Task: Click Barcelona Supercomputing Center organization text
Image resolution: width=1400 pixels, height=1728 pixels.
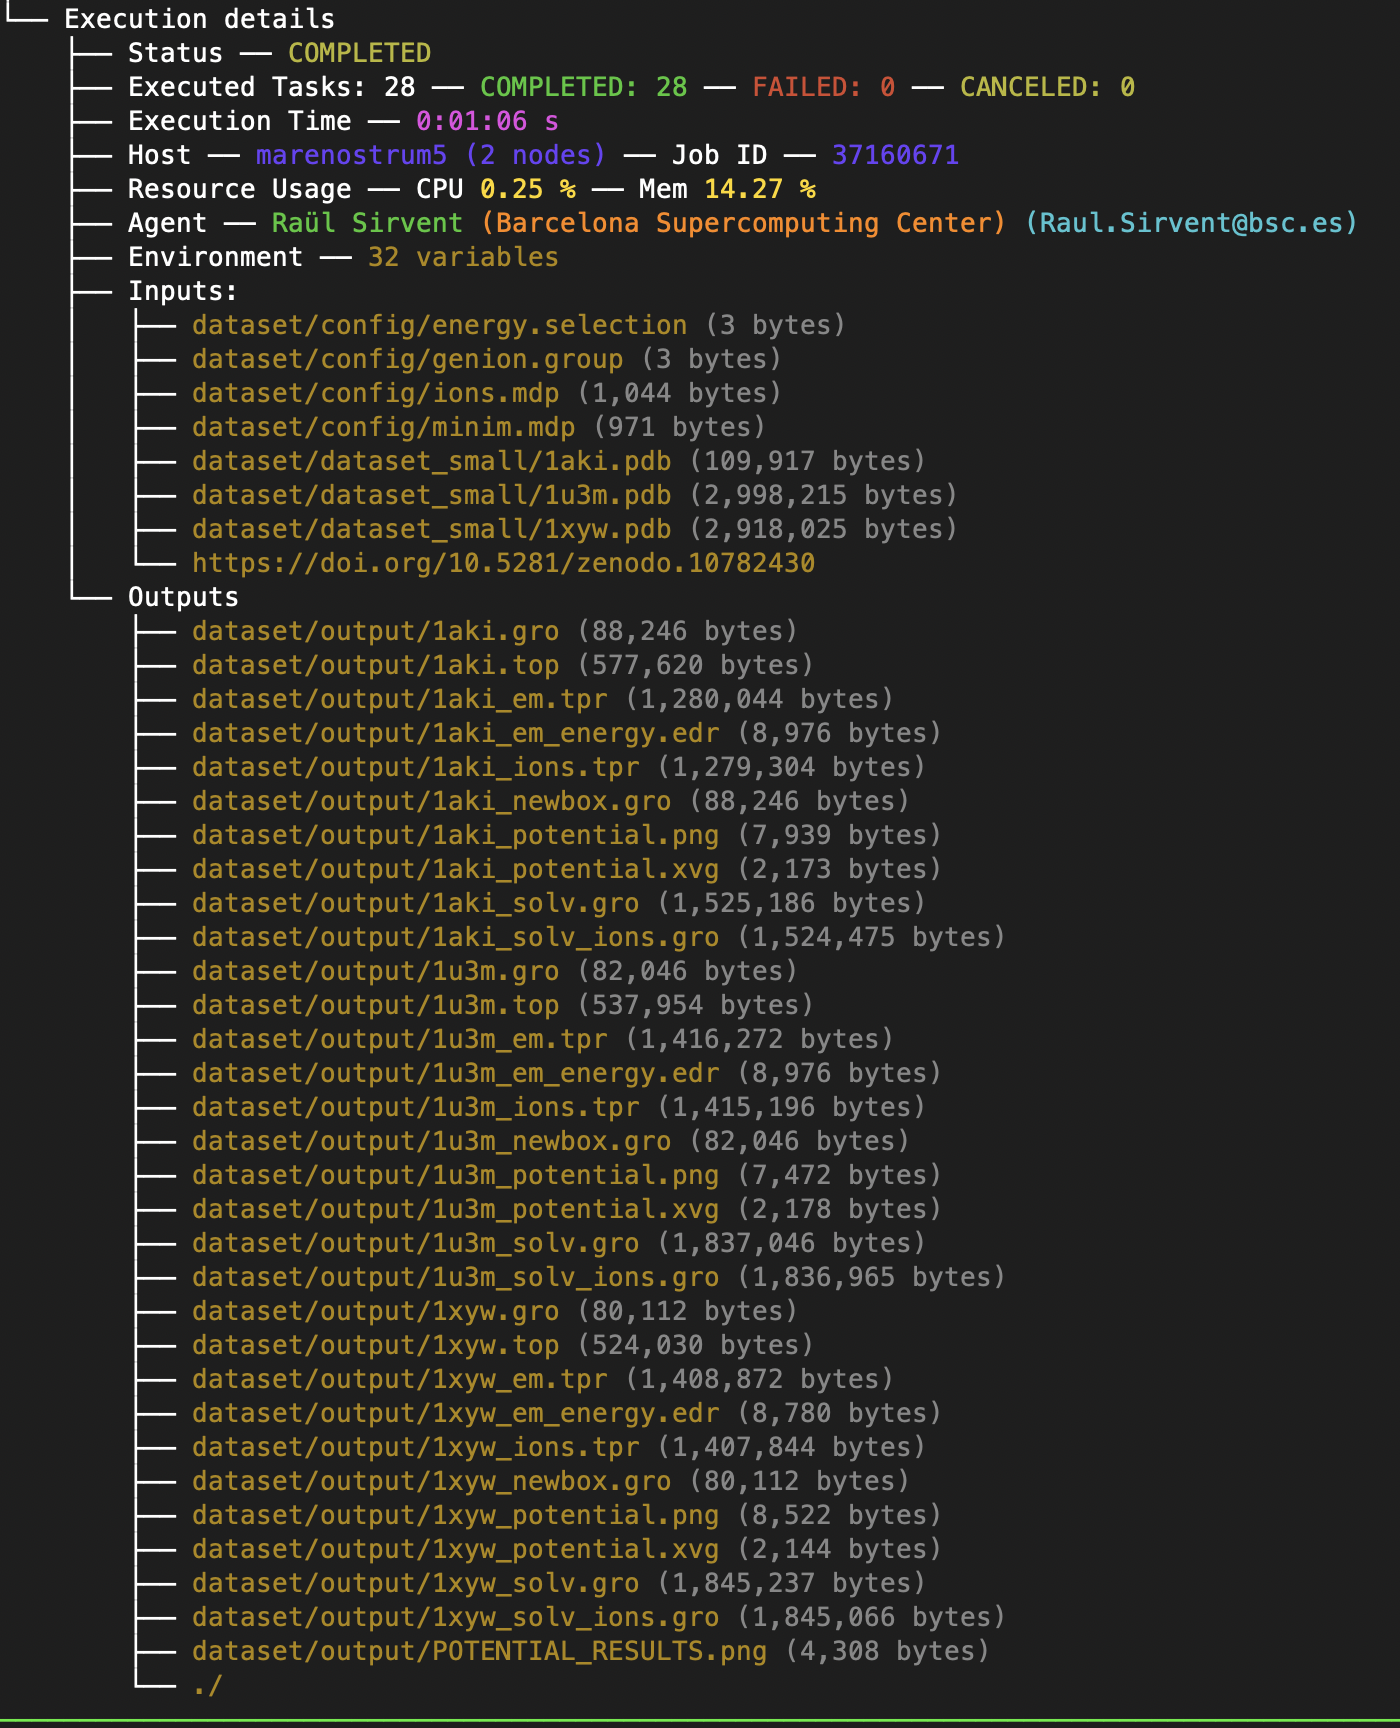Action: pyautogui.click(x=743, y=223)
